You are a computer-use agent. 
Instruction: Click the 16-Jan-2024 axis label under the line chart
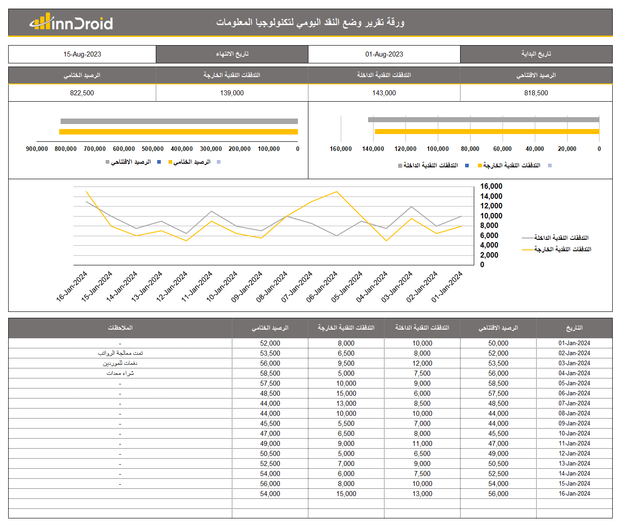72,287
